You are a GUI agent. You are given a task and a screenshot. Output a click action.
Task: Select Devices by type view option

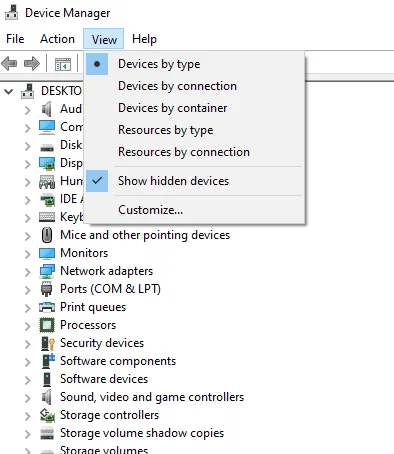[194, 64]
